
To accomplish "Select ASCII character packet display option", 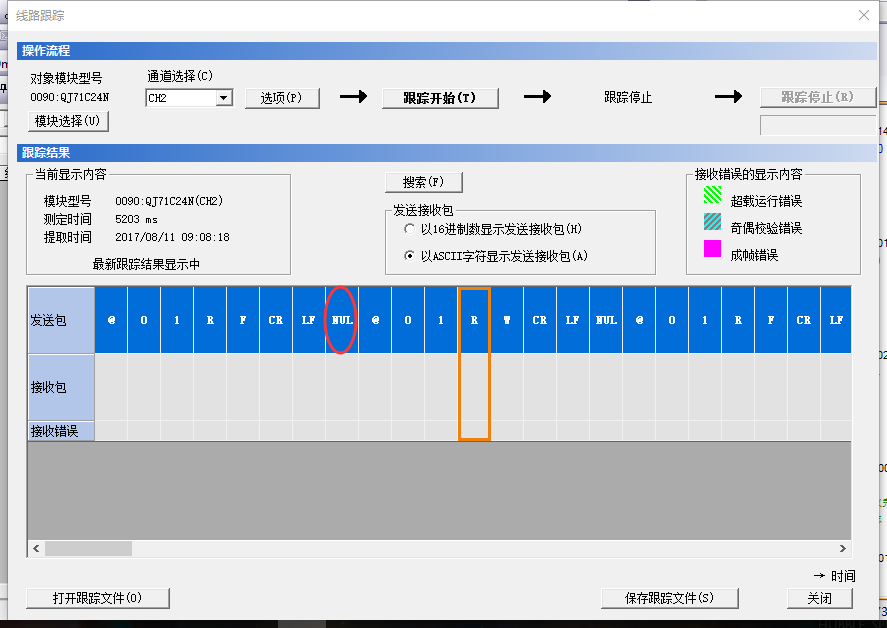I will point(409,256).
